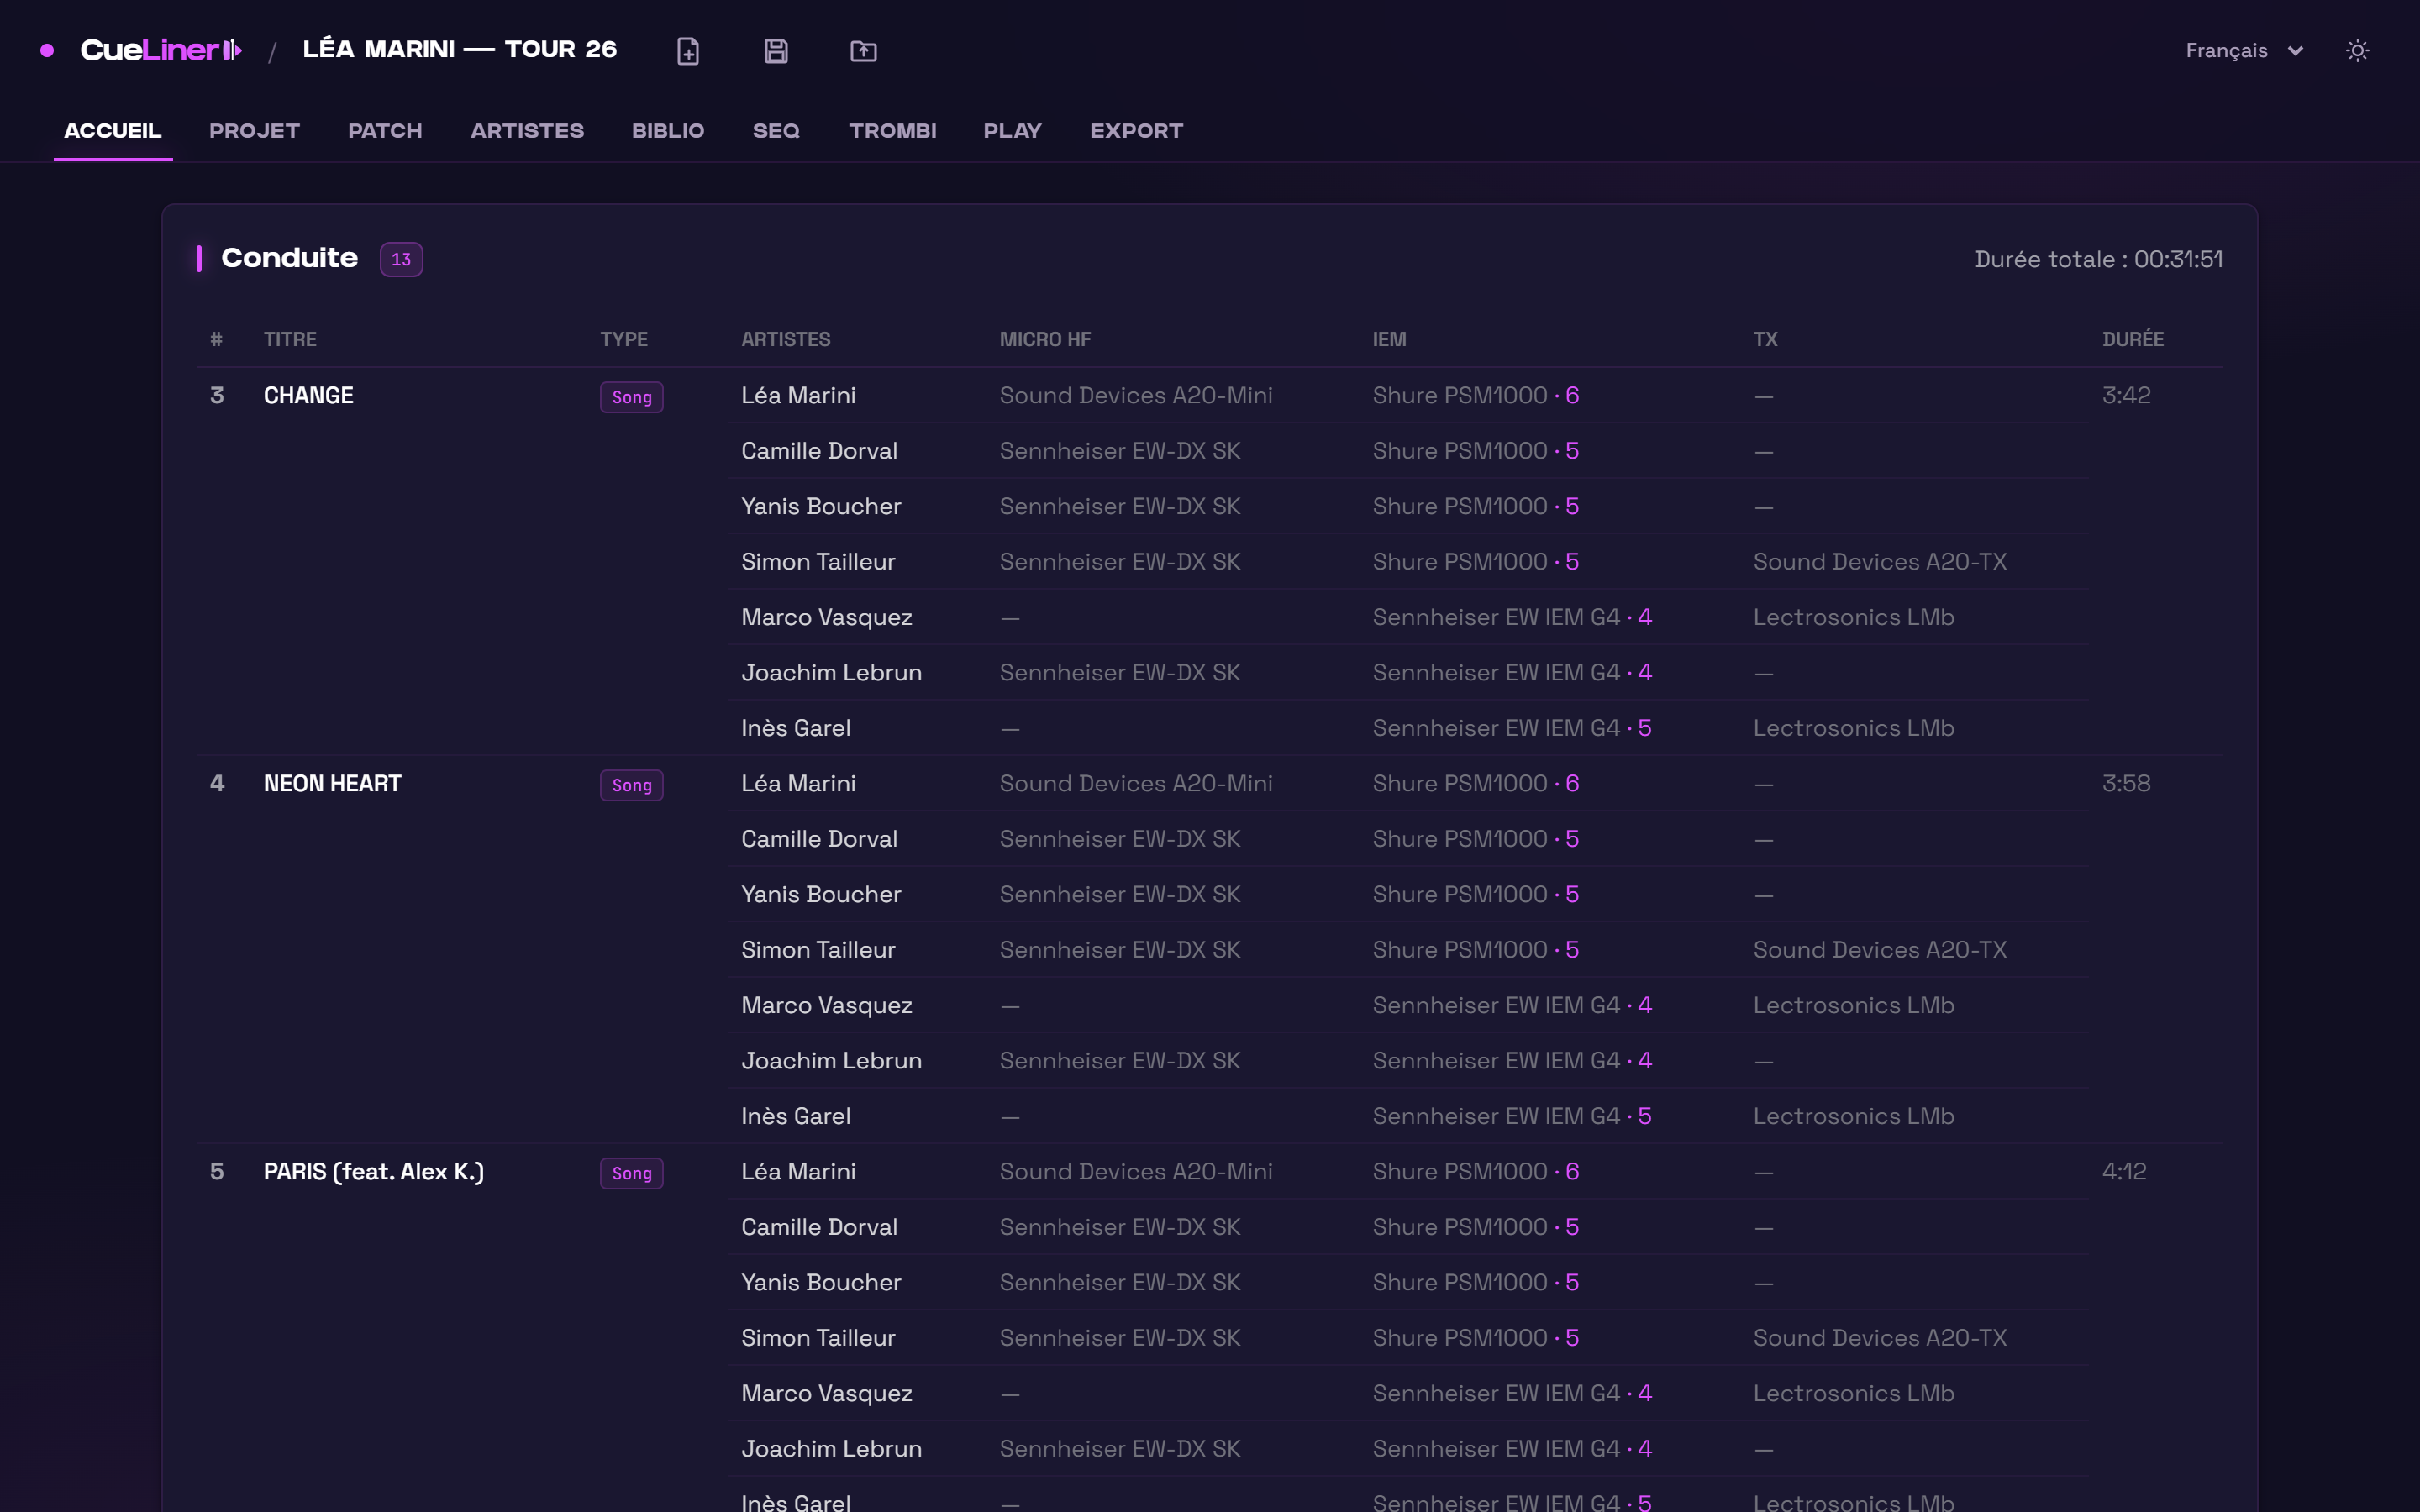
Task: Click the MICRO HF column header
Action: [x=1045, y=339]
